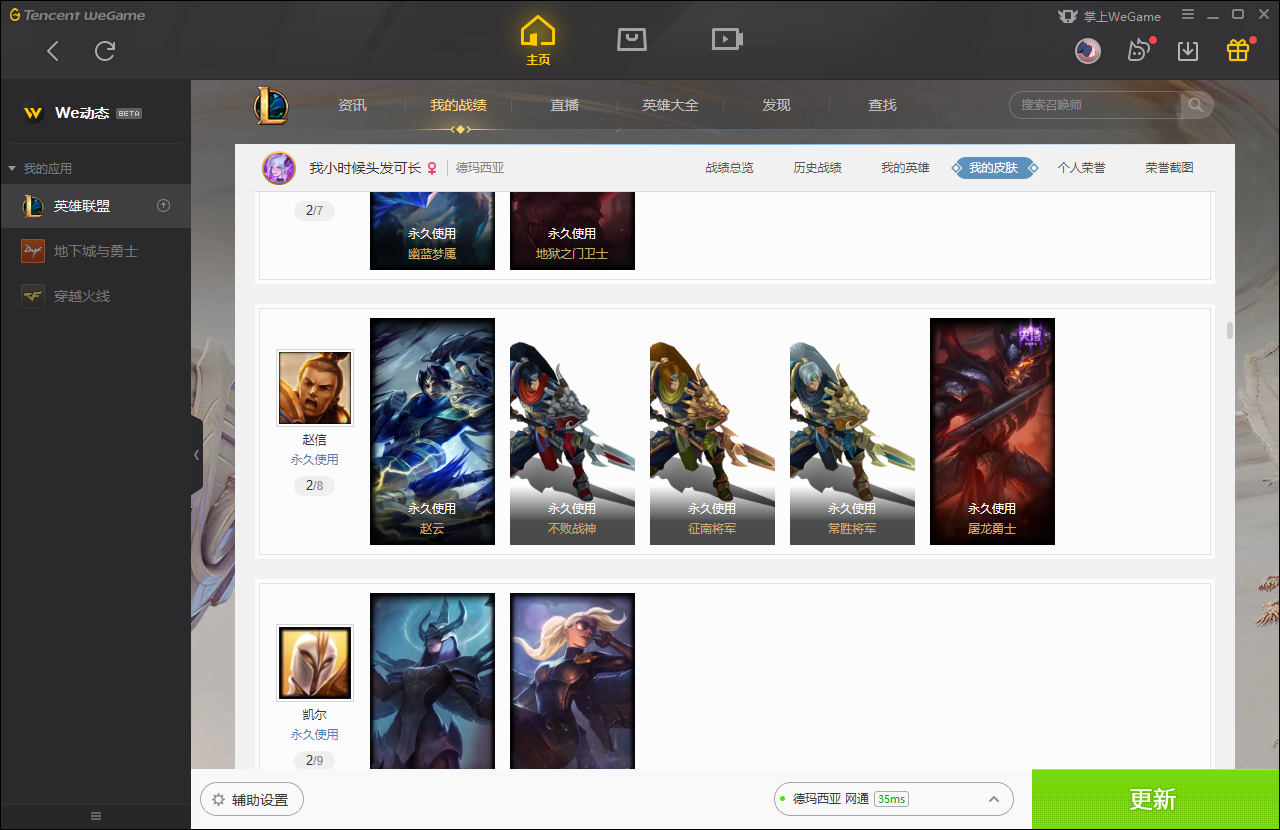Click the update arrow icon beside 英雄联盟
The height and width of the screenshot is (830, 1280).
tap(164, 206)
